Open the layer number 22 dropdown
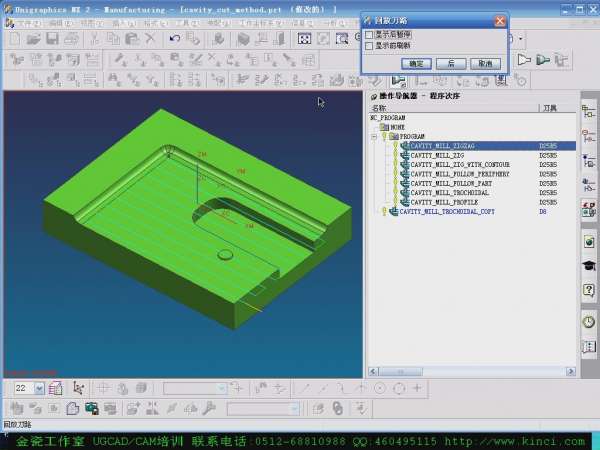Viewport: 600px width, 450px height. 39,388
